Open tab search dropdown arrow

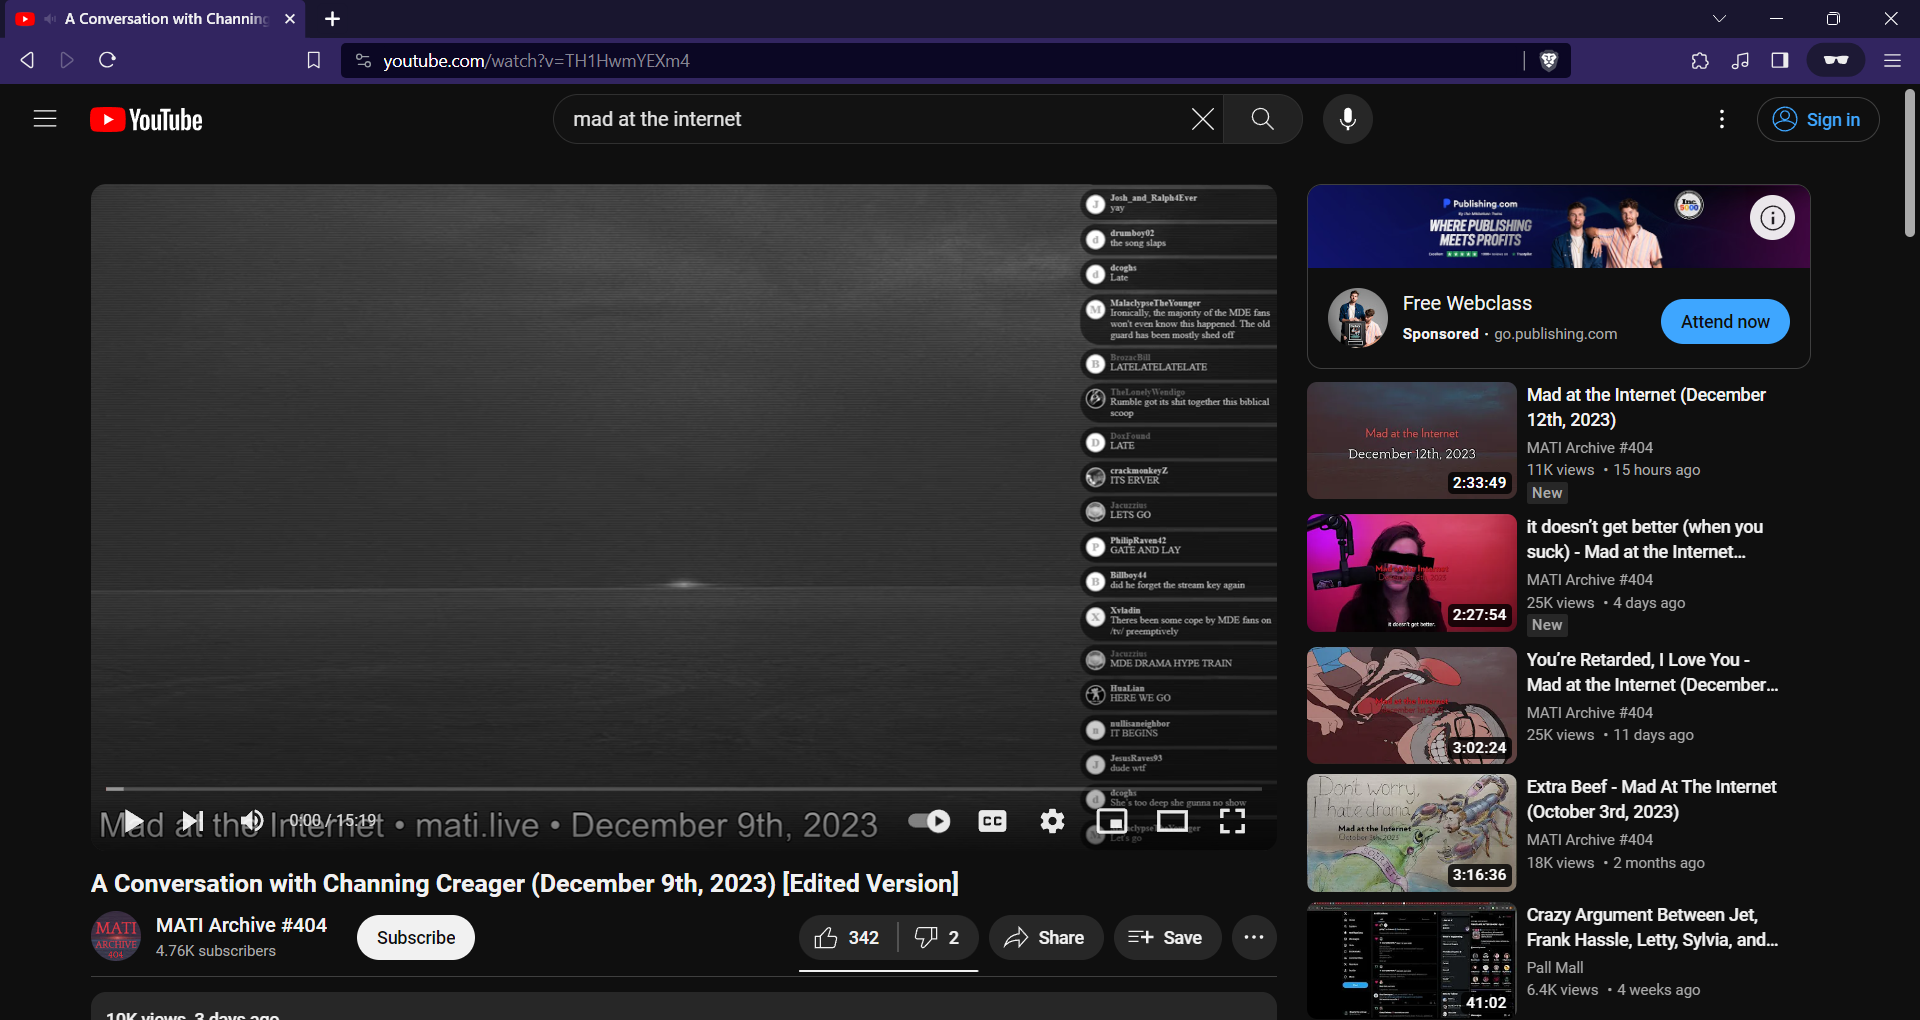1719,19
